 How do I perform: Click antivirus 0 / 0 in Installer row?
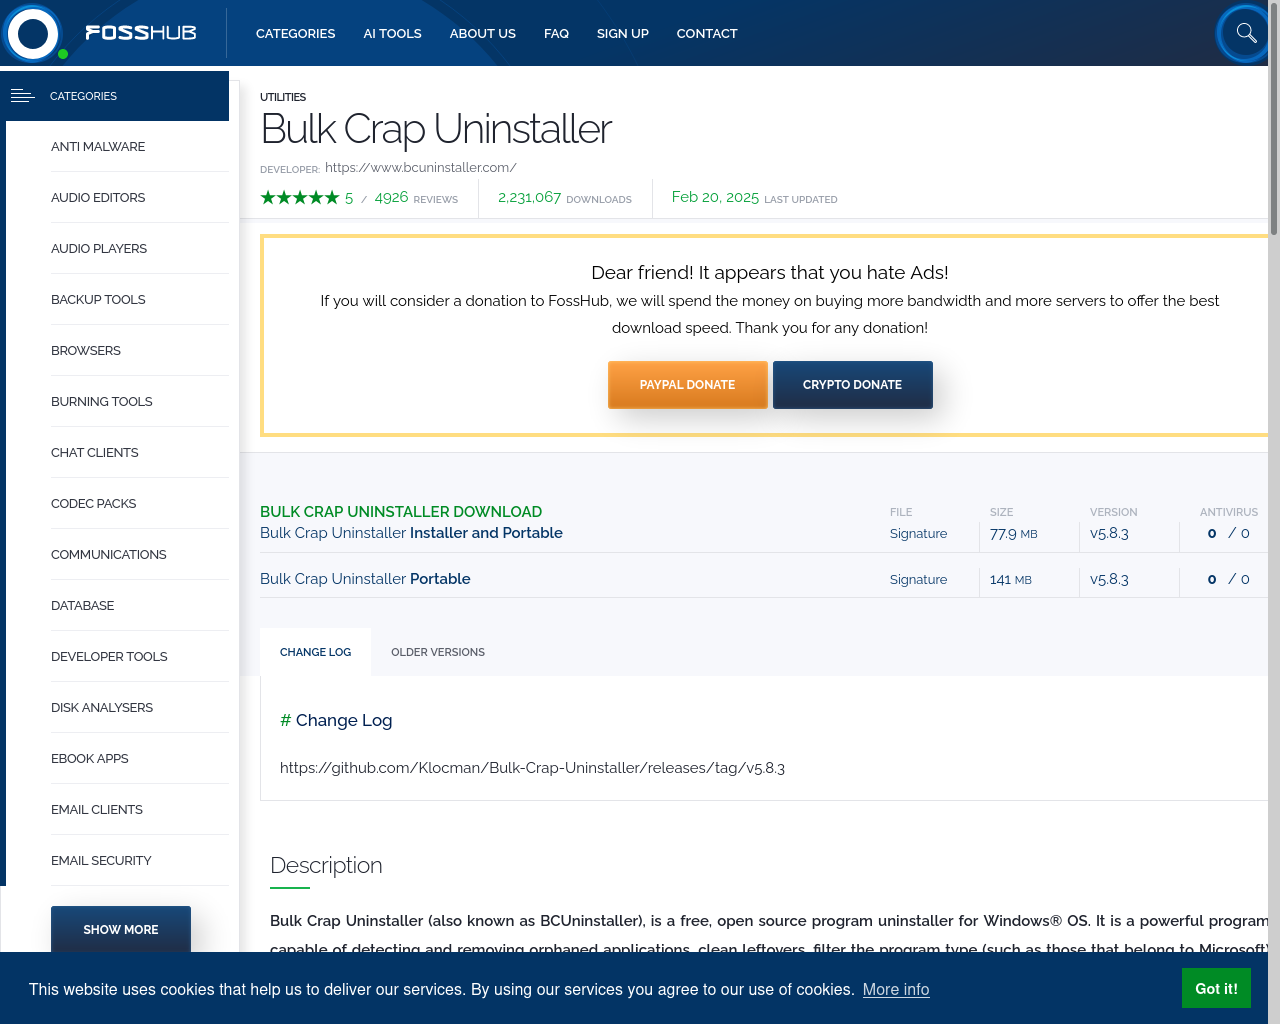[x=1228, y=534]
